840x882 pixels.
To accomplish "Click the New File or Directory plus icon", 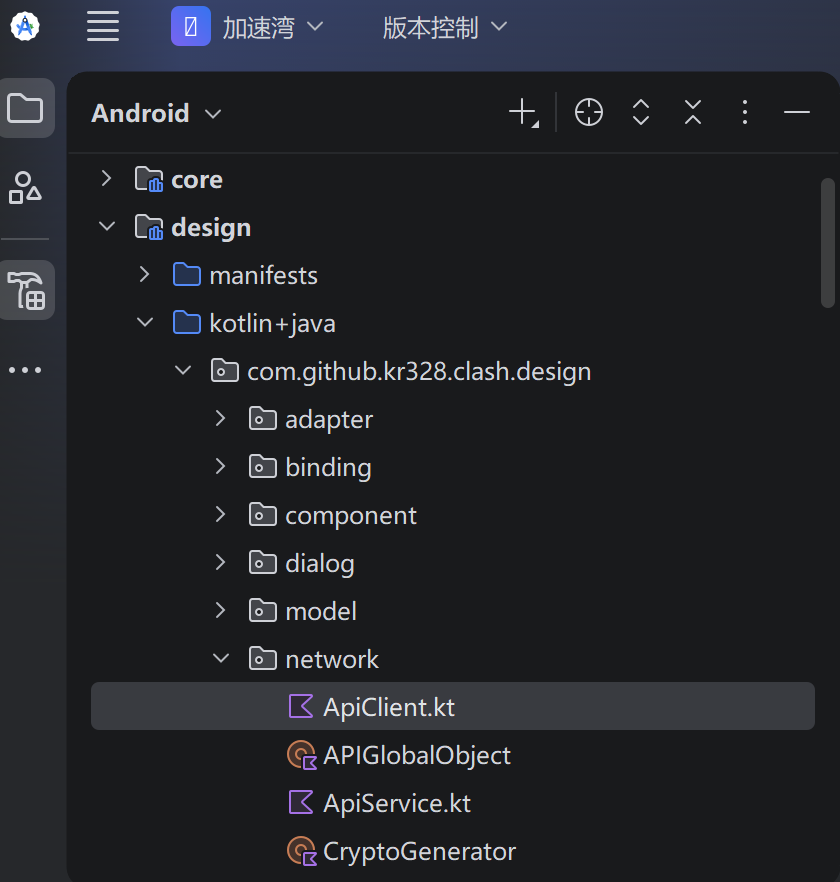I will tap(524, 112).
